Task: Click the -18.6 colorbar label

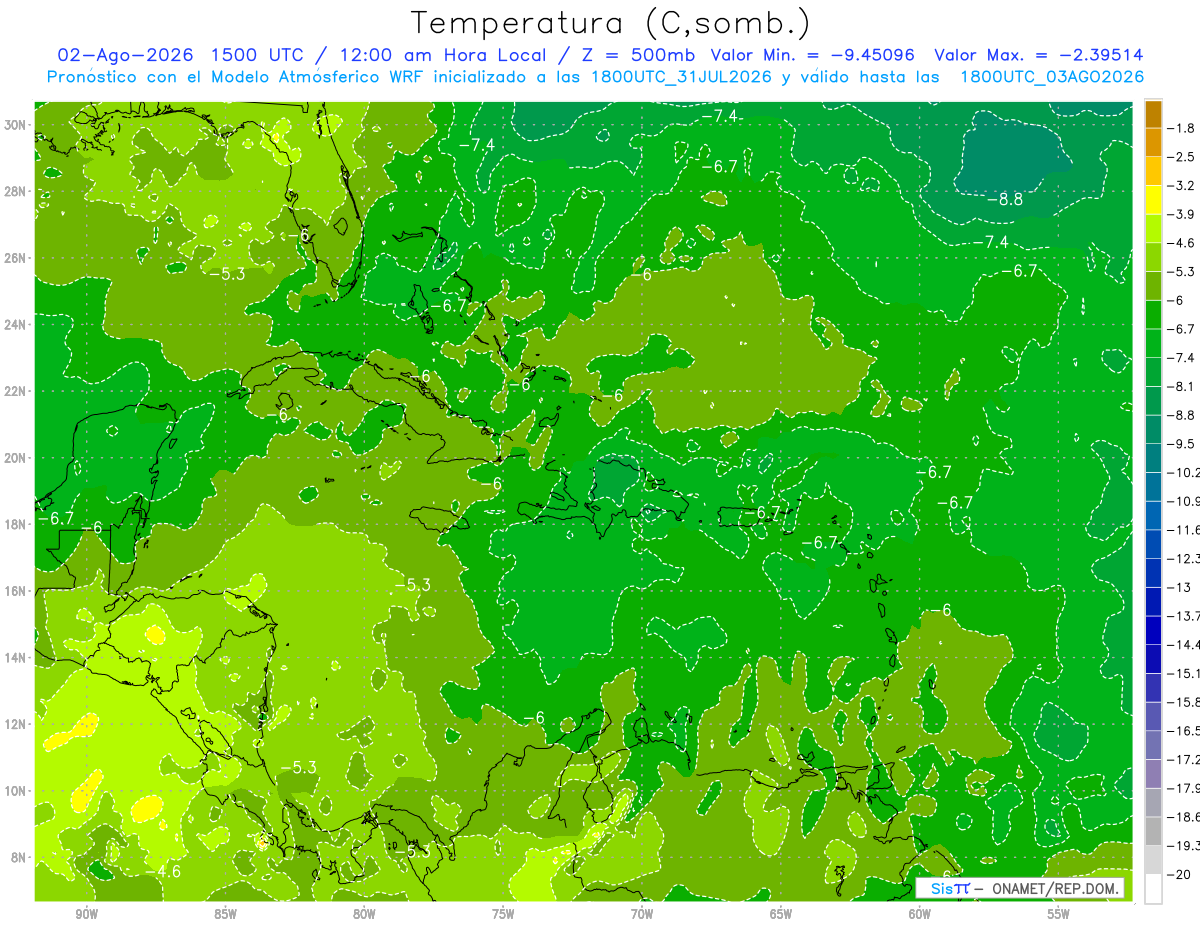Action: tap(1184, 817)
